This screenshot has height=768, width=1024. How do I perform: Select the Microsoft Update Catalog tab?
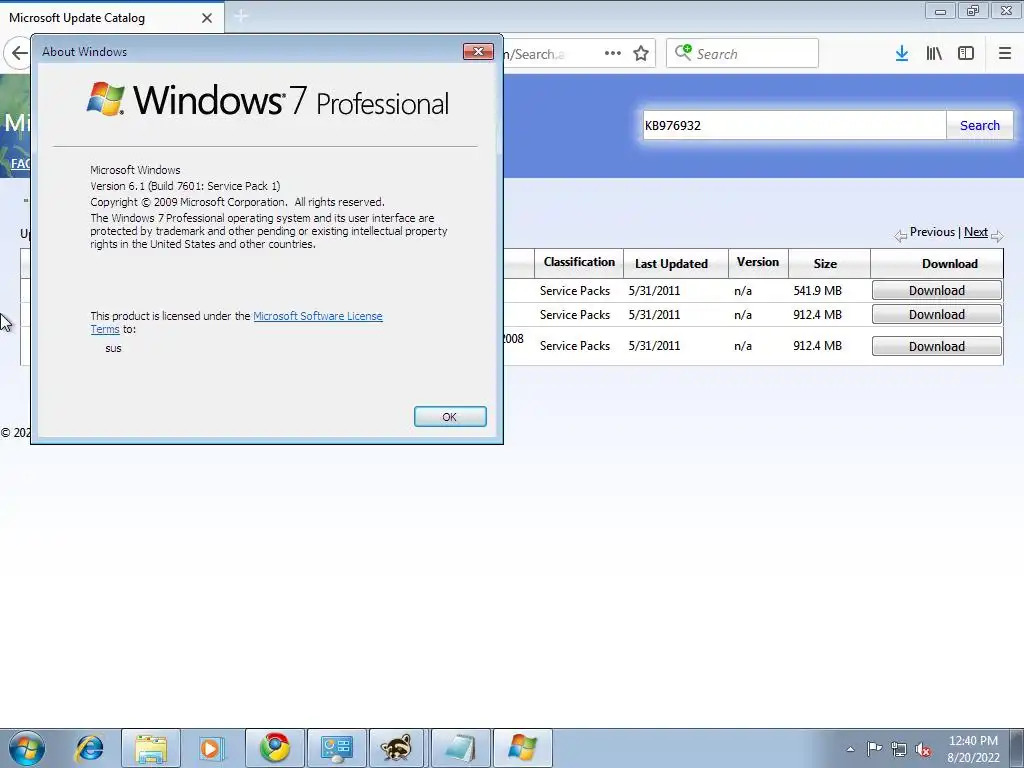111,18
